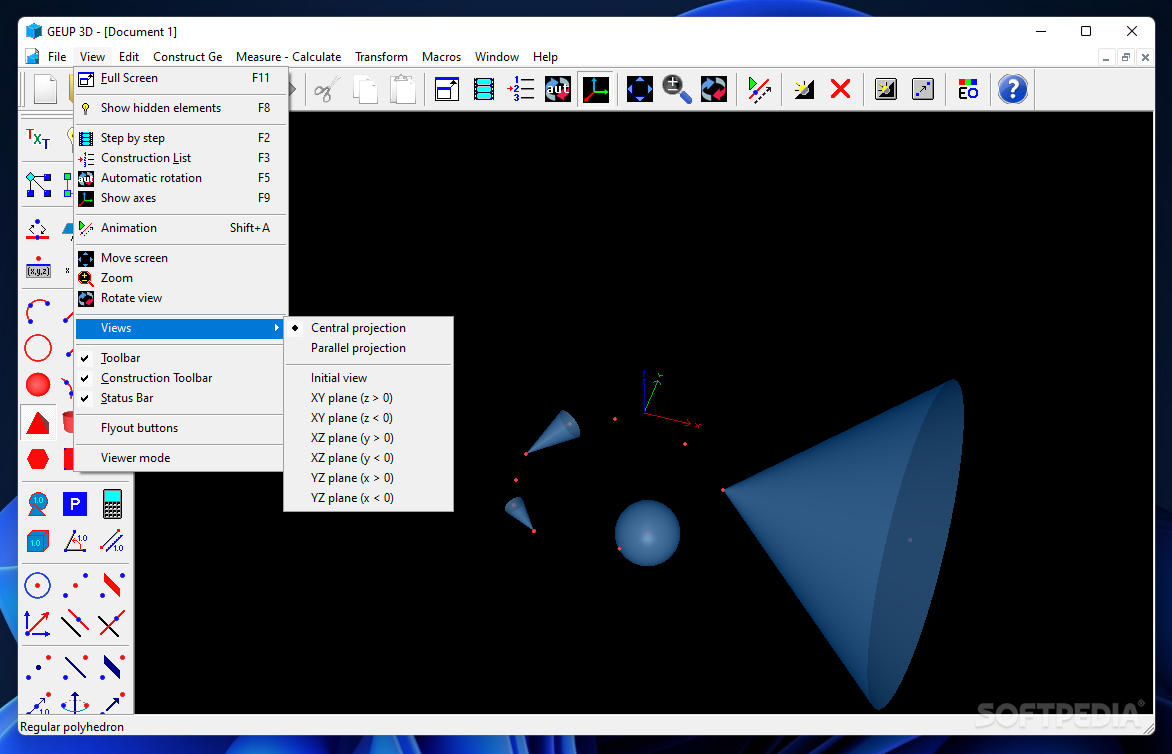Choose Move screen menu item

179,258
